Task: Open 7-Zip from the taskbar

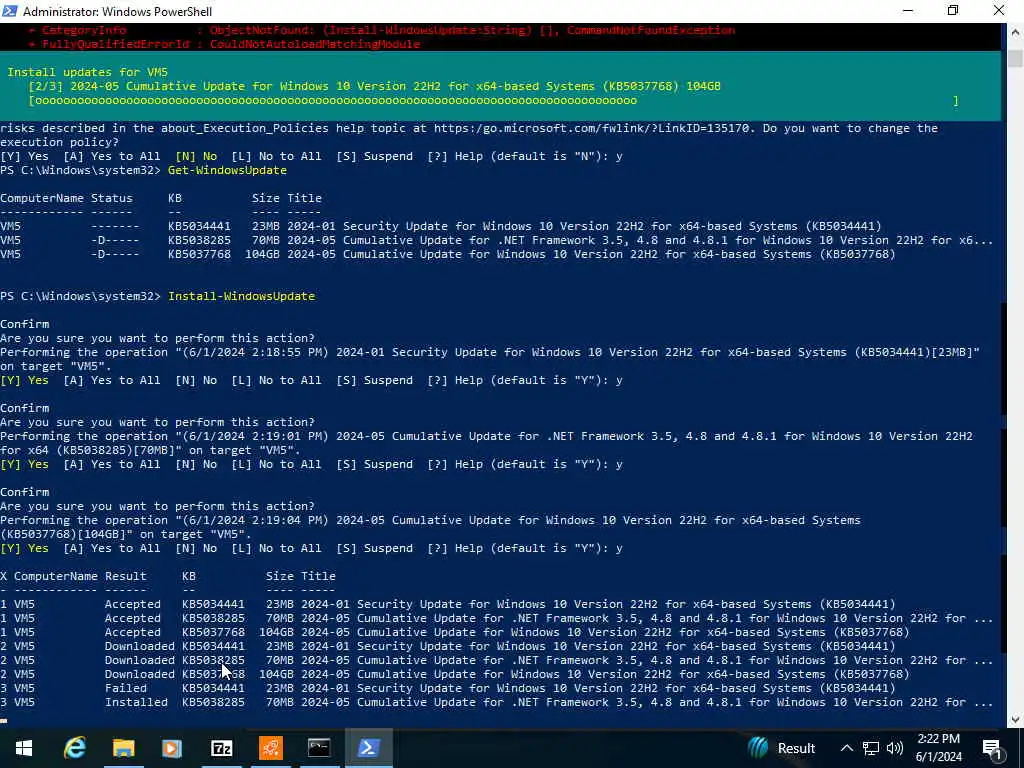Action: [x=221, y=748]
